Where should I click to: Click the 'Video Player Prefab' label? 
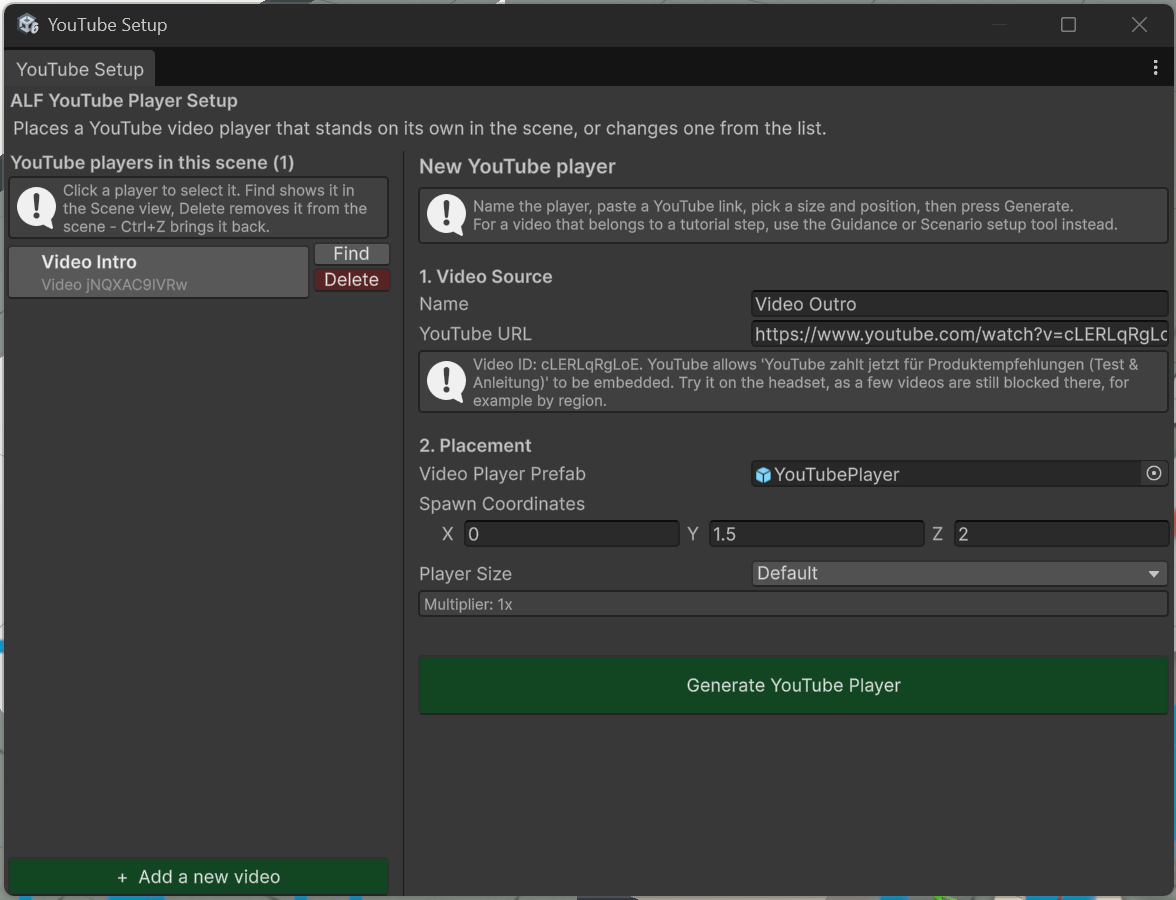pos(502,474)
